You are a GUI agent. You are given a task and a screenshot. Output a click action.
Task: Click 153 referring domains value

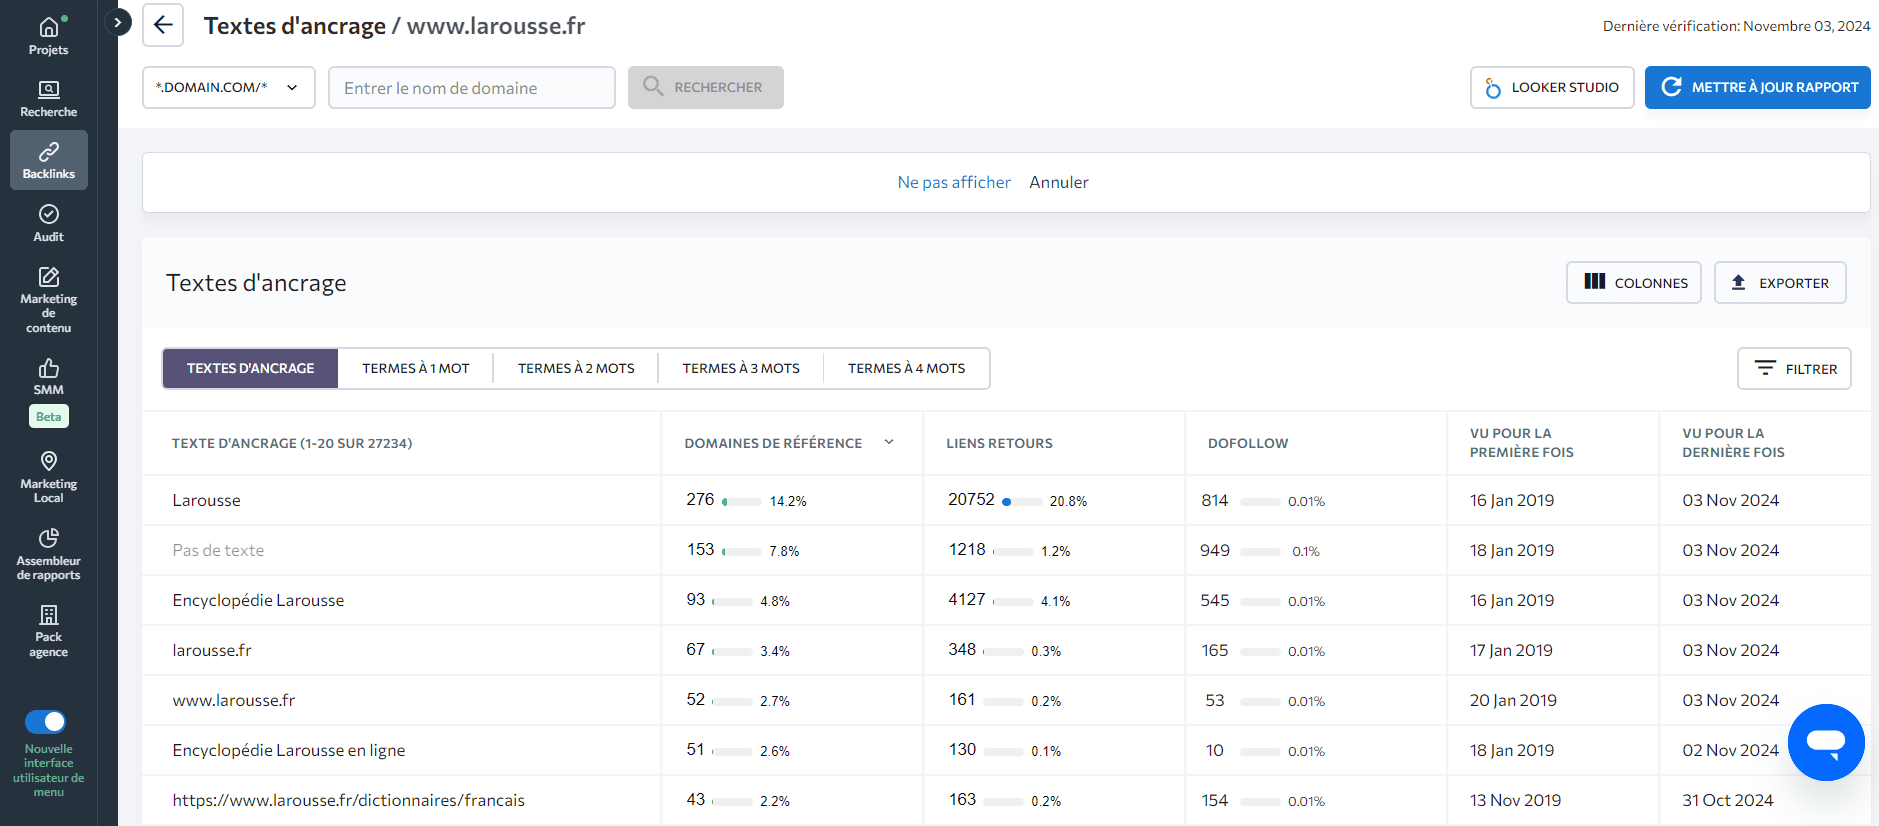[x=700, y=549]
